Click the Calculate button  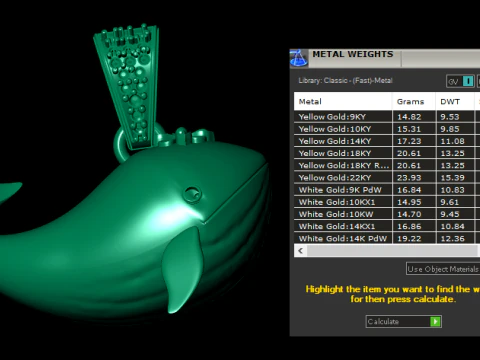click(x=404, y=321)
